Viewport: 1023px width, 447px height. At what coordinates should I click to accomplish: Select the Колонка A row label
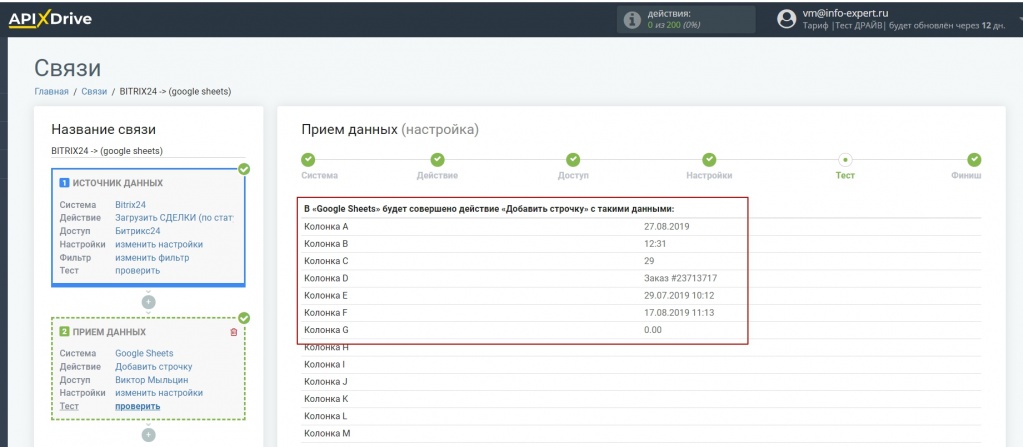click(326, 227)
